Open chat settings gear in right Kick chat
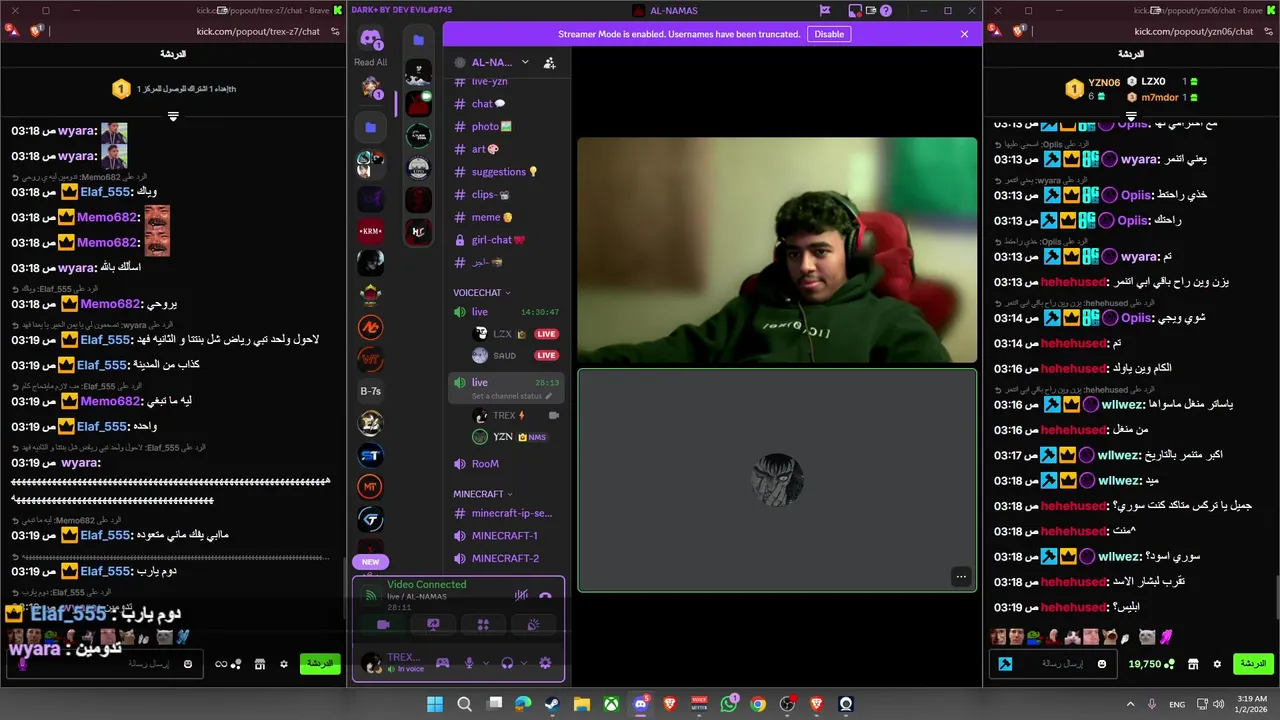Viewport: 1280px width, 720px height. tap(1217, 664)
